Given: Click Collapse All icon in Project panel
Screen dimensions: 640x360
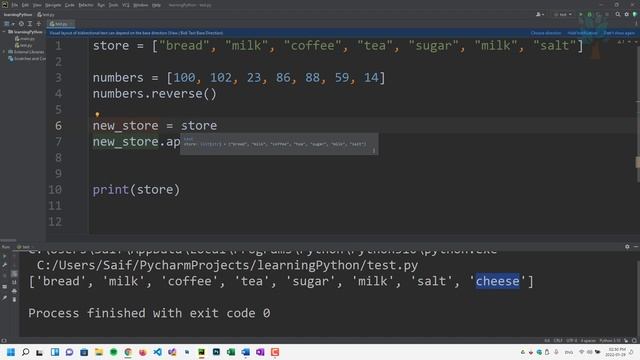Looking at the screenshot, I should pos(38,24).
